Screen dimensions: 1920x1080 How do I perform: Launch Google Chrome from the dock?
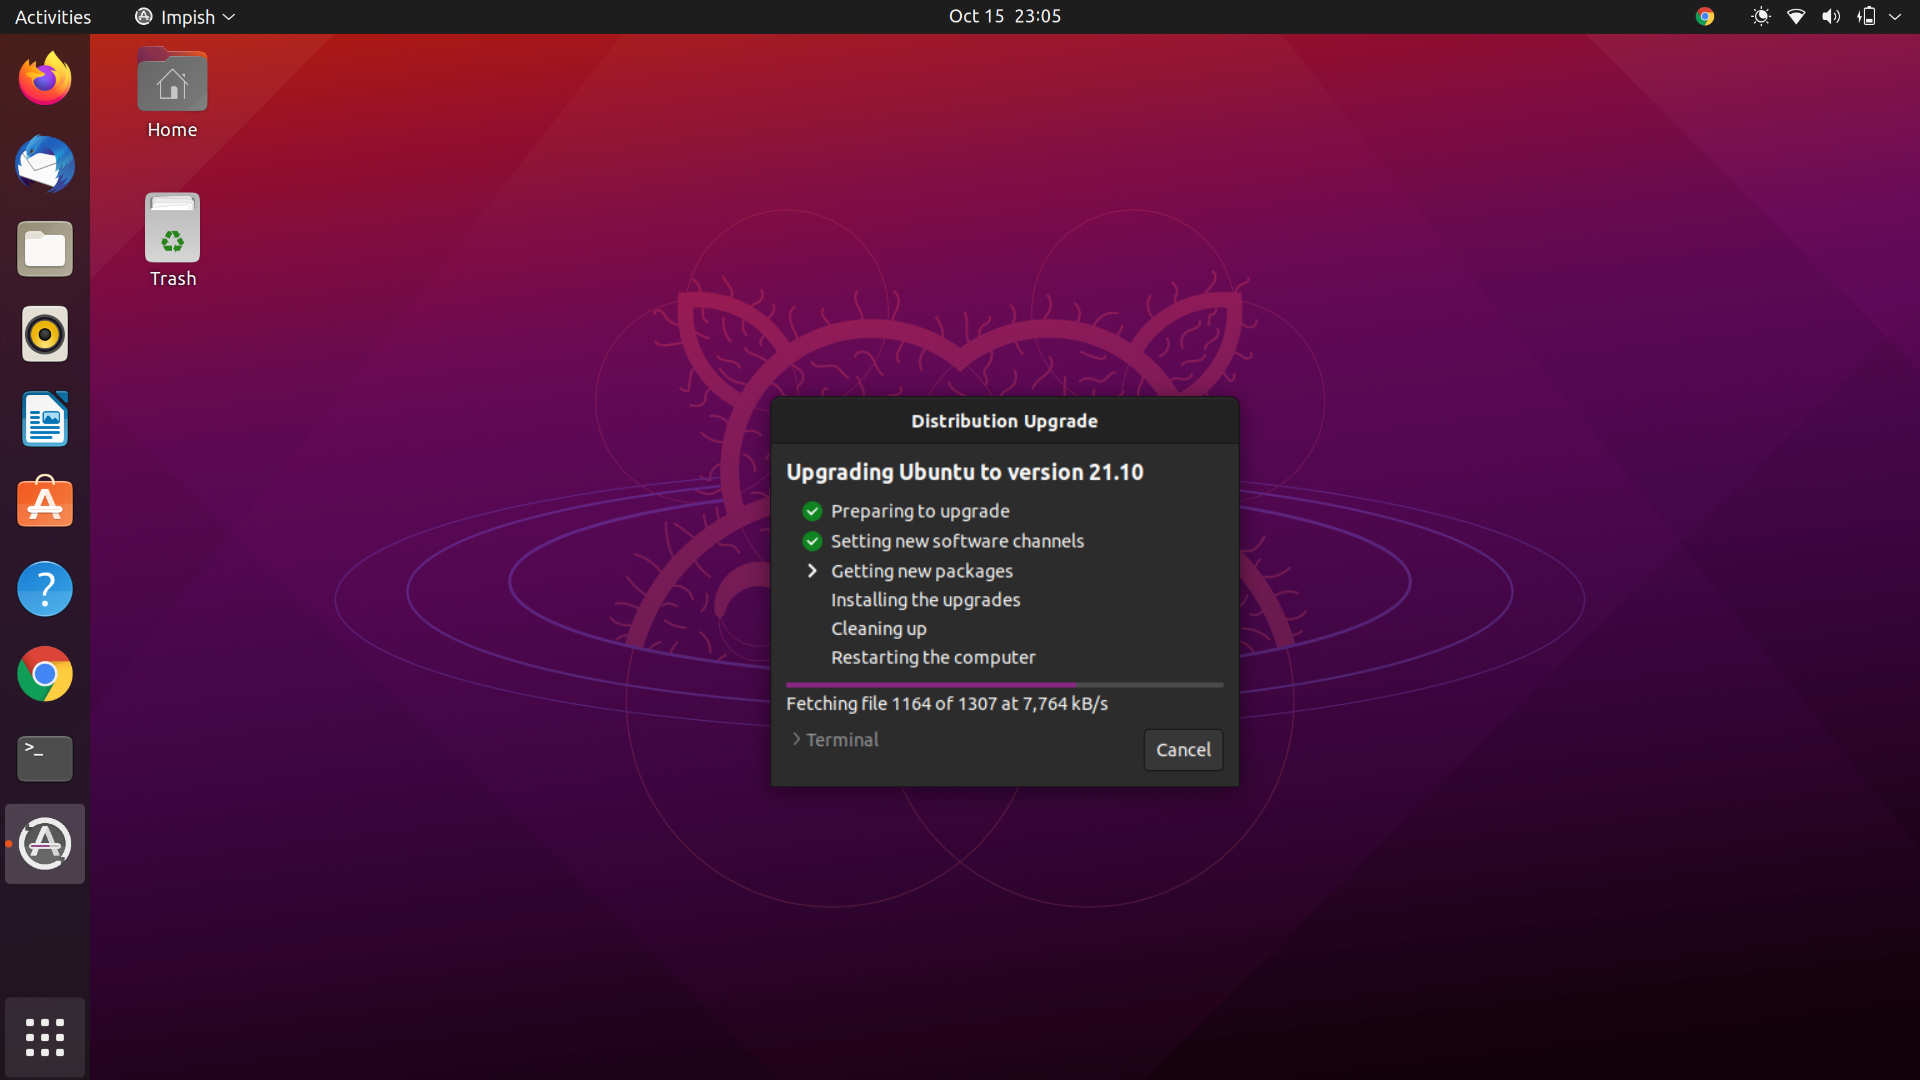click(x=45, y=674)
